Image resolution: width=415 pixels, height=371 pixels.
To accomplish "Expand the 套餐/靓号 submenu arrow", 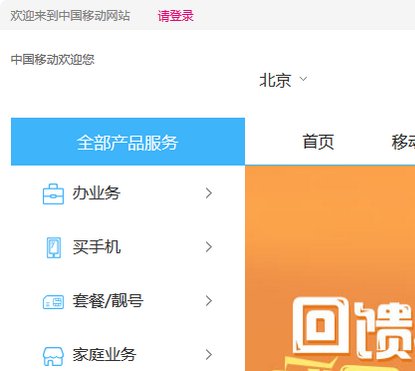I will pyautogui.click(x=209, y=301).
